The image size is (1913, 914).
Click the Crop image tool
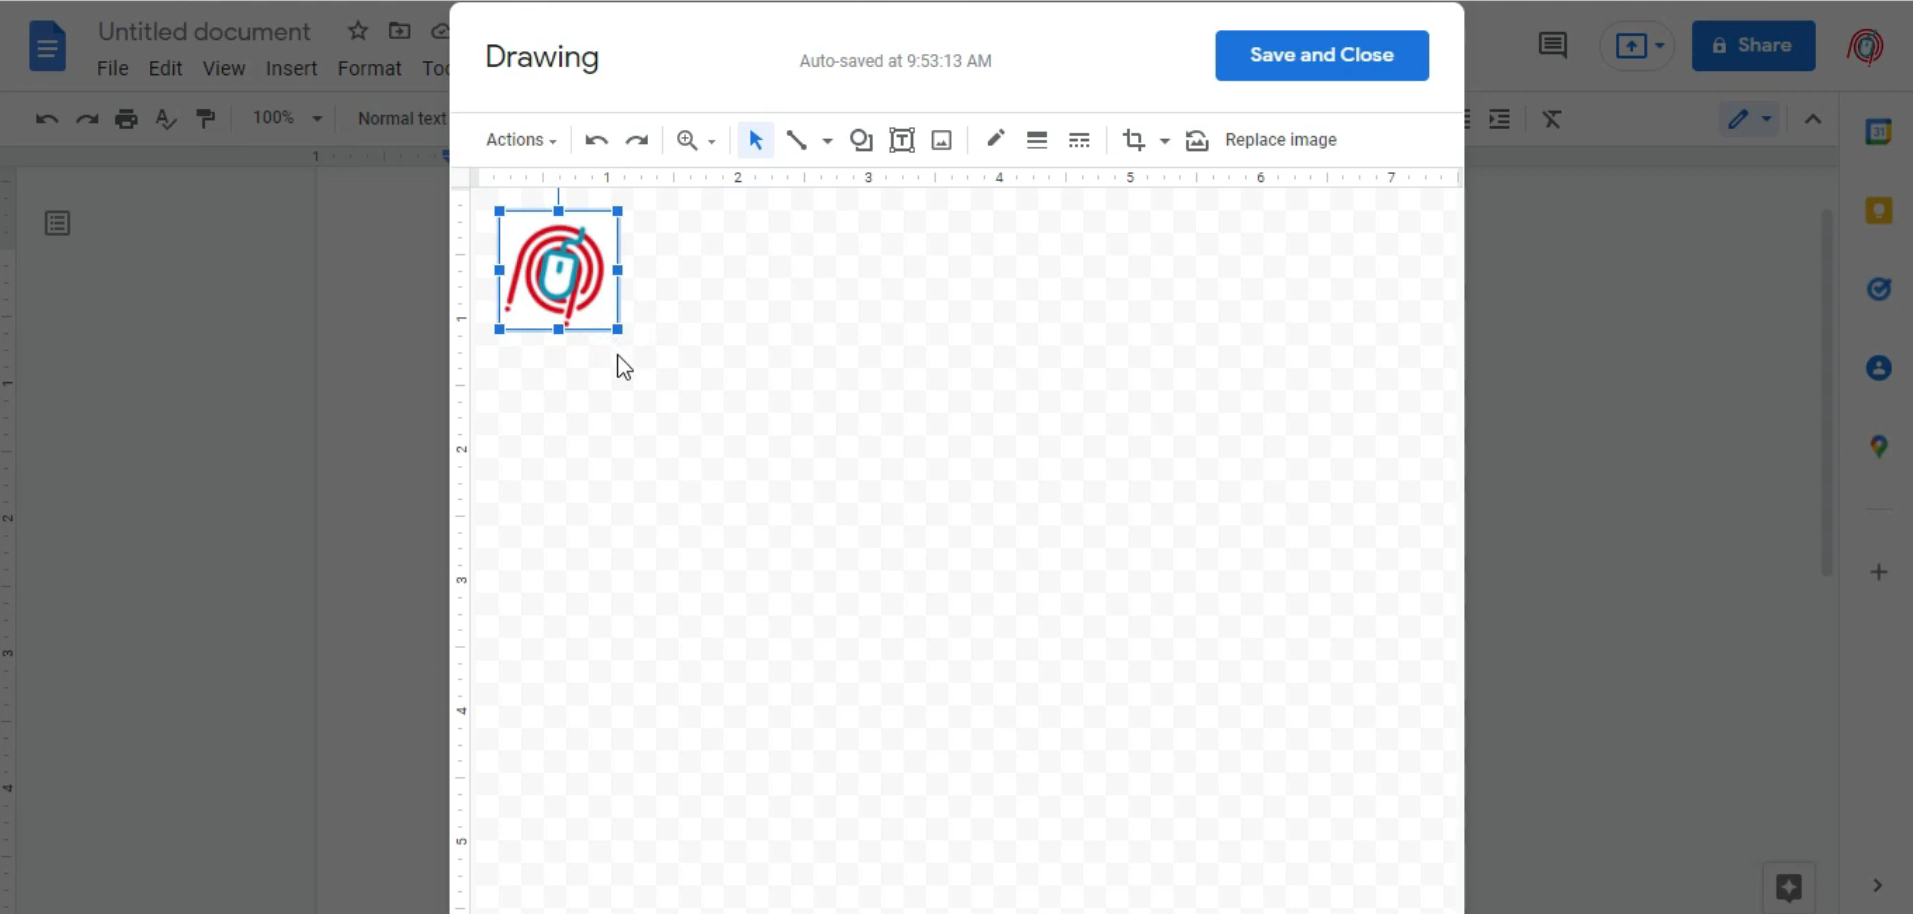tap(1134, 140)
